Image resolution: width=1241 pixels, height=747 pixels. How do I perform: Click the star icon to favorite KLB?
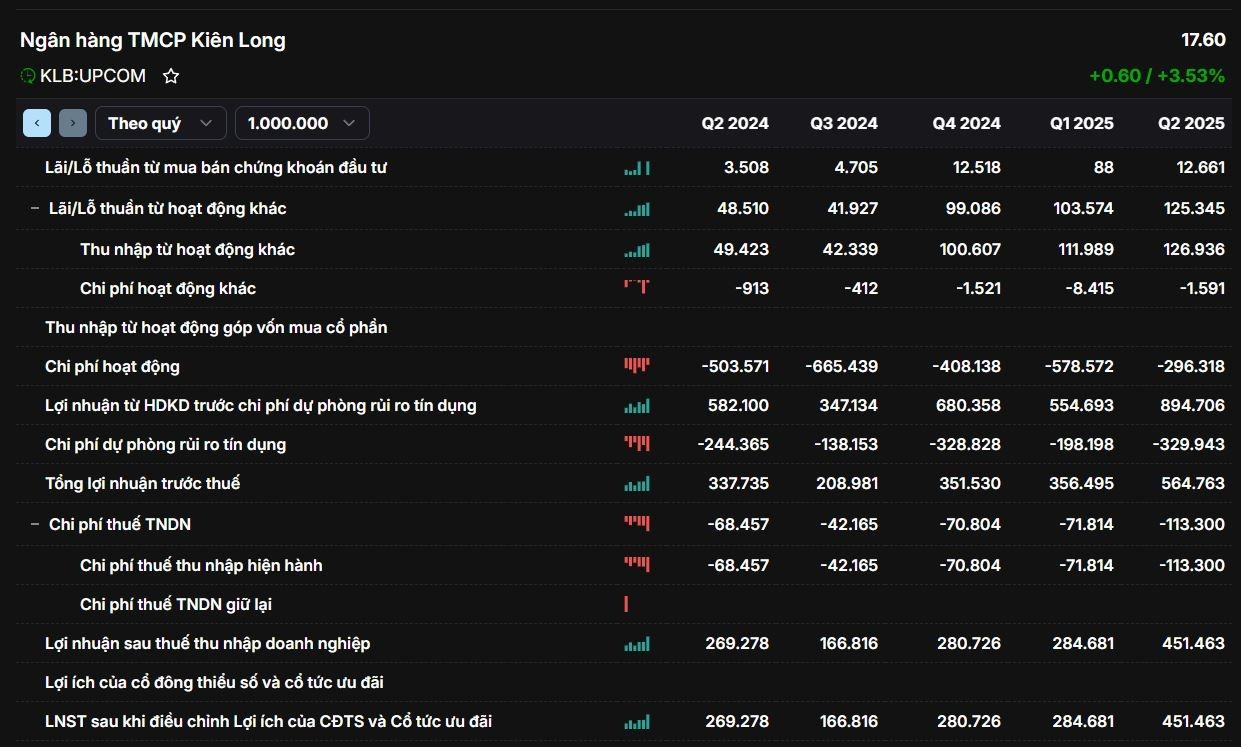[x=171, y=76]
